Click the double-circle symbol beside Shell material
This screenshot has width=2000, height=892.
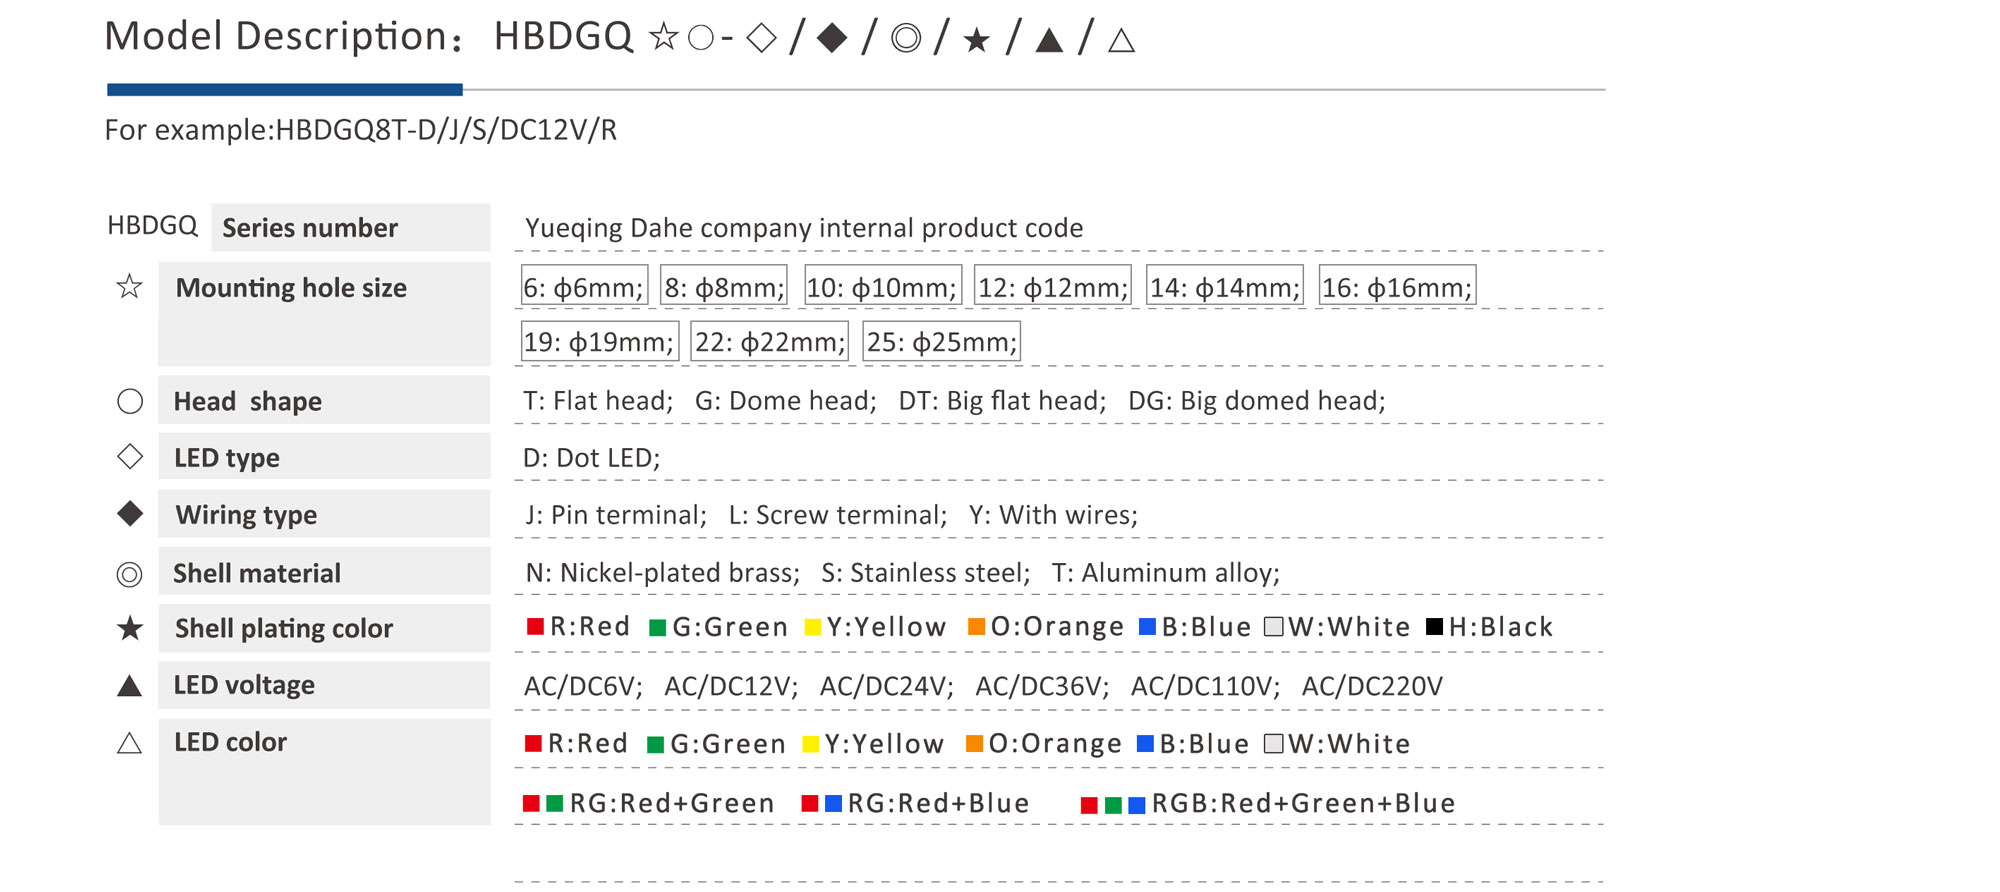coord(129,574)
